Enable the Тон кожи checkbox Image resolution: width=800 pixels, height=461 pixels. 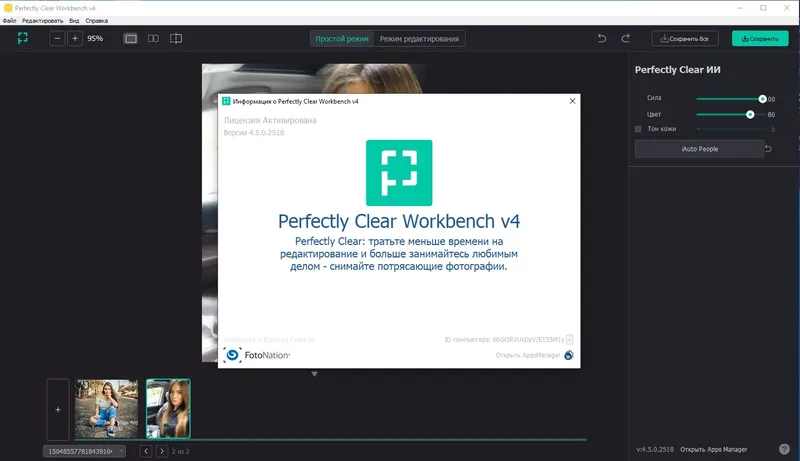638,129
